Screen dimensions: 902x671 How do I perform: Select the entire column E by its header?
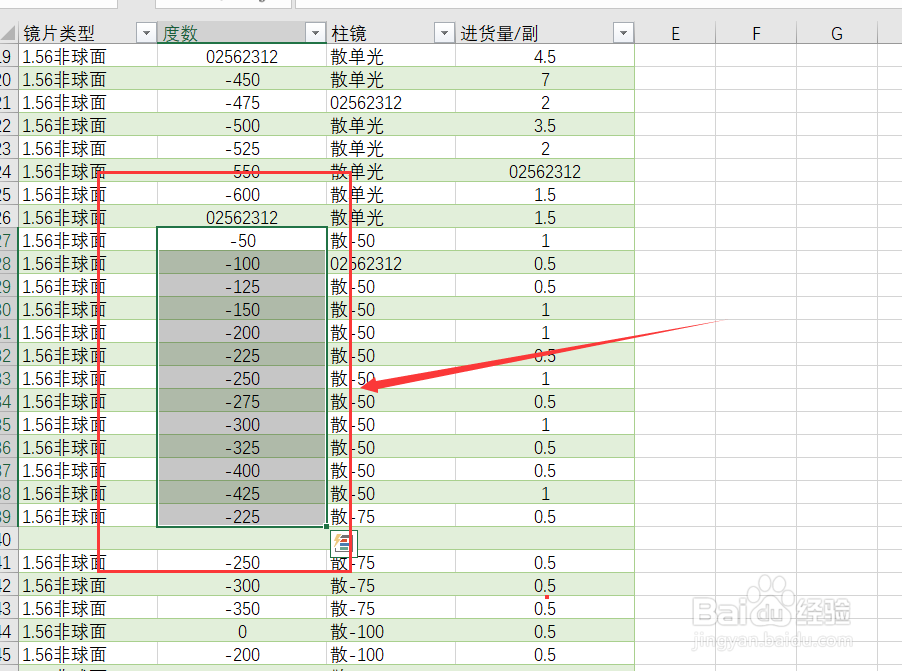point(675,33)
